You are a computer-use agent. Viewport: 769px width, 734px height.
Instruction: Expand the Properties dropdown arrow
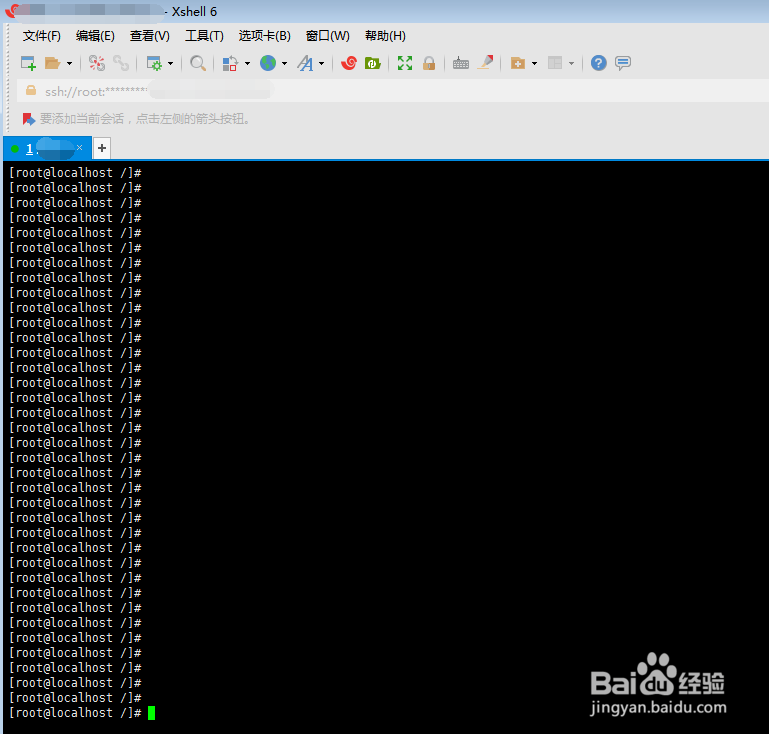(x=170, y=63)
